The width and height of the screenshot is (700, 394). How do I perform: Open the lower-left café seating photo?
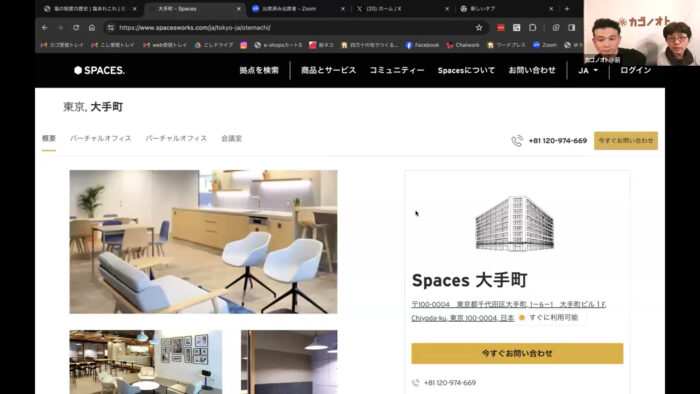pyautogui.click(x=146, y=362)
